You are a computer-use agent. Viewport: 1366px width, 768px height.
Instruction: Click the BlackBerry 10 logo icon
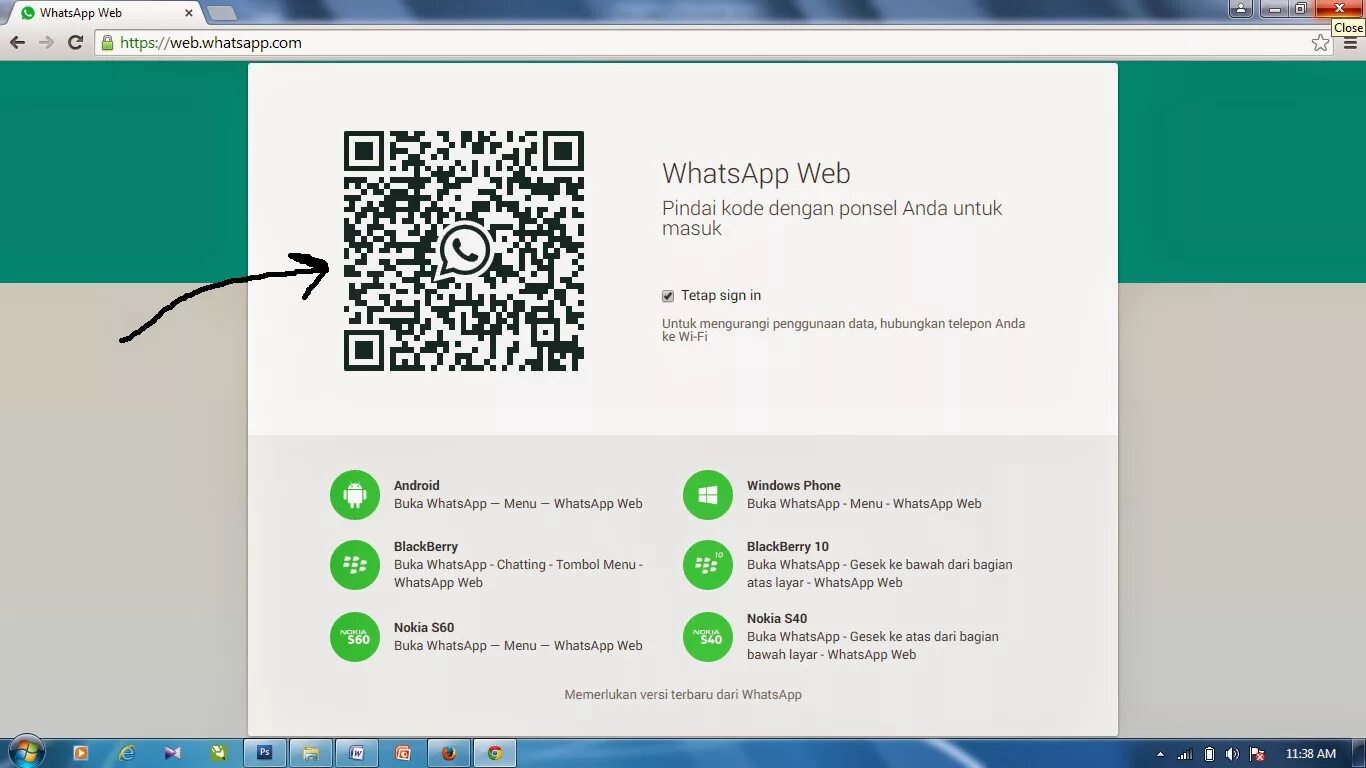pyautogui.click(x=708, y=565)
